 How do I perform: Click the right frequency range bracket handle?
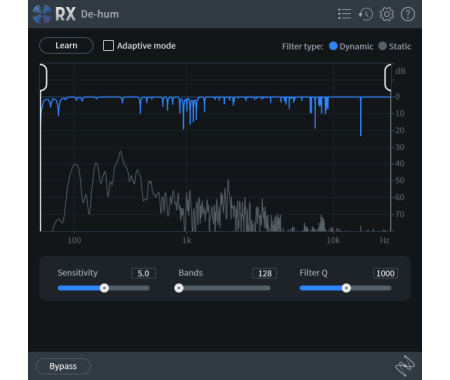coord(388,77)
